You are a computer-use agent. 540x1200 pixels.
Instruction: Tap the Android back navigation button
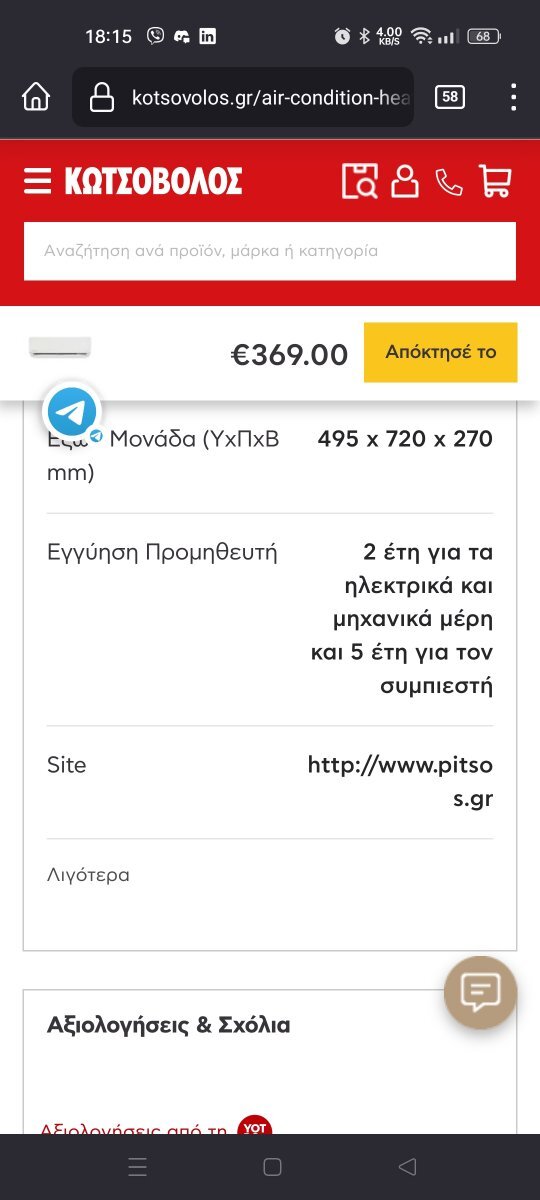[406, 1167]
